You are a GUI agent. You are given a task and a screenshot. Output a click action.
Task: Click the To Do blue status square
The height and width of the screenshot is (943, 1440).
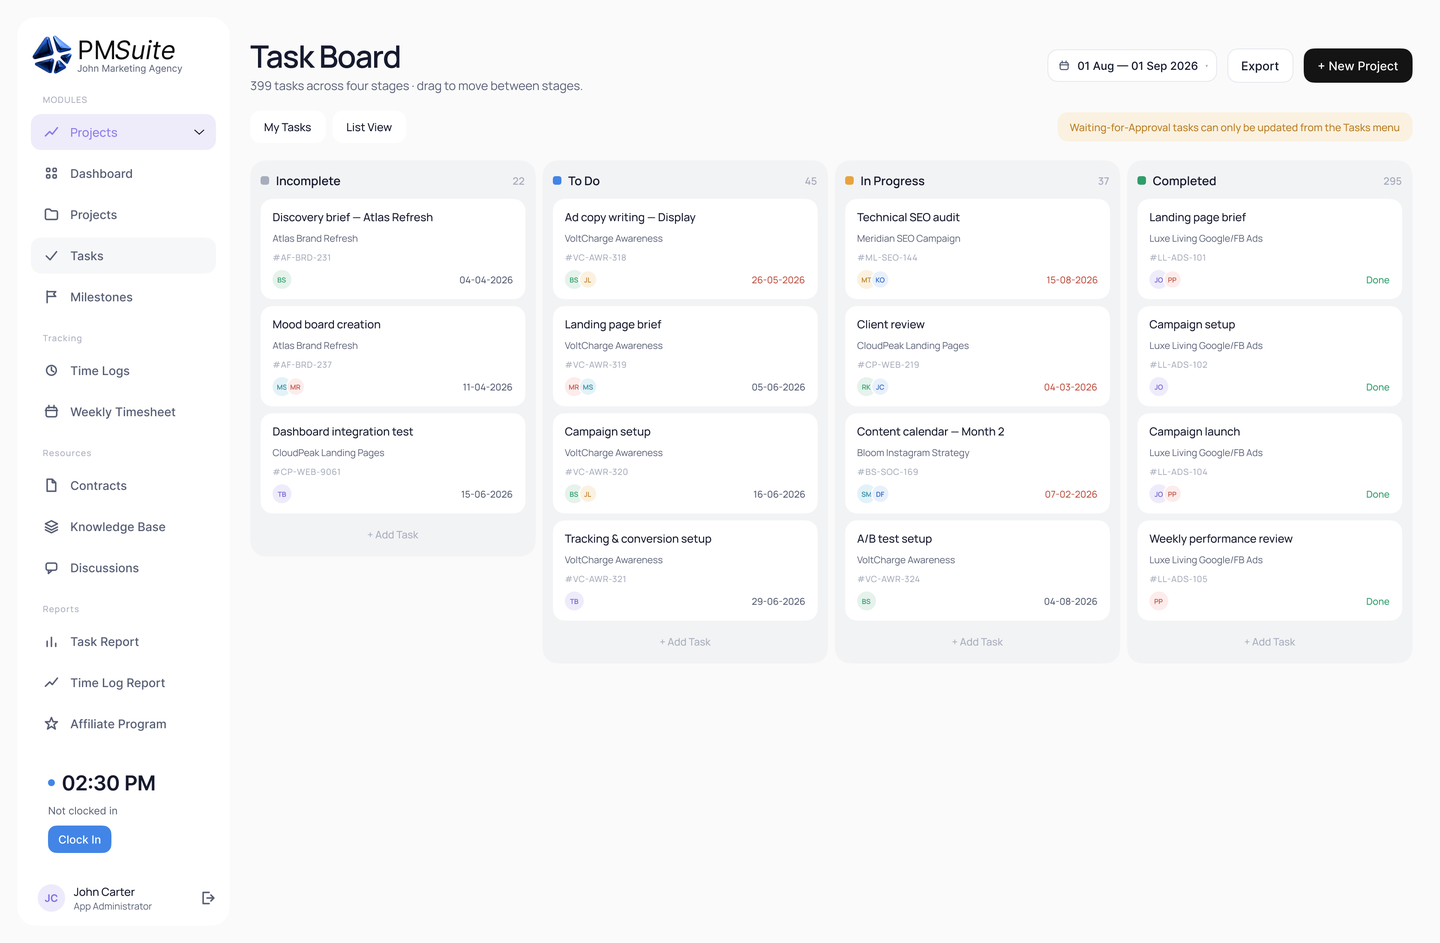[x=557, y=181]
